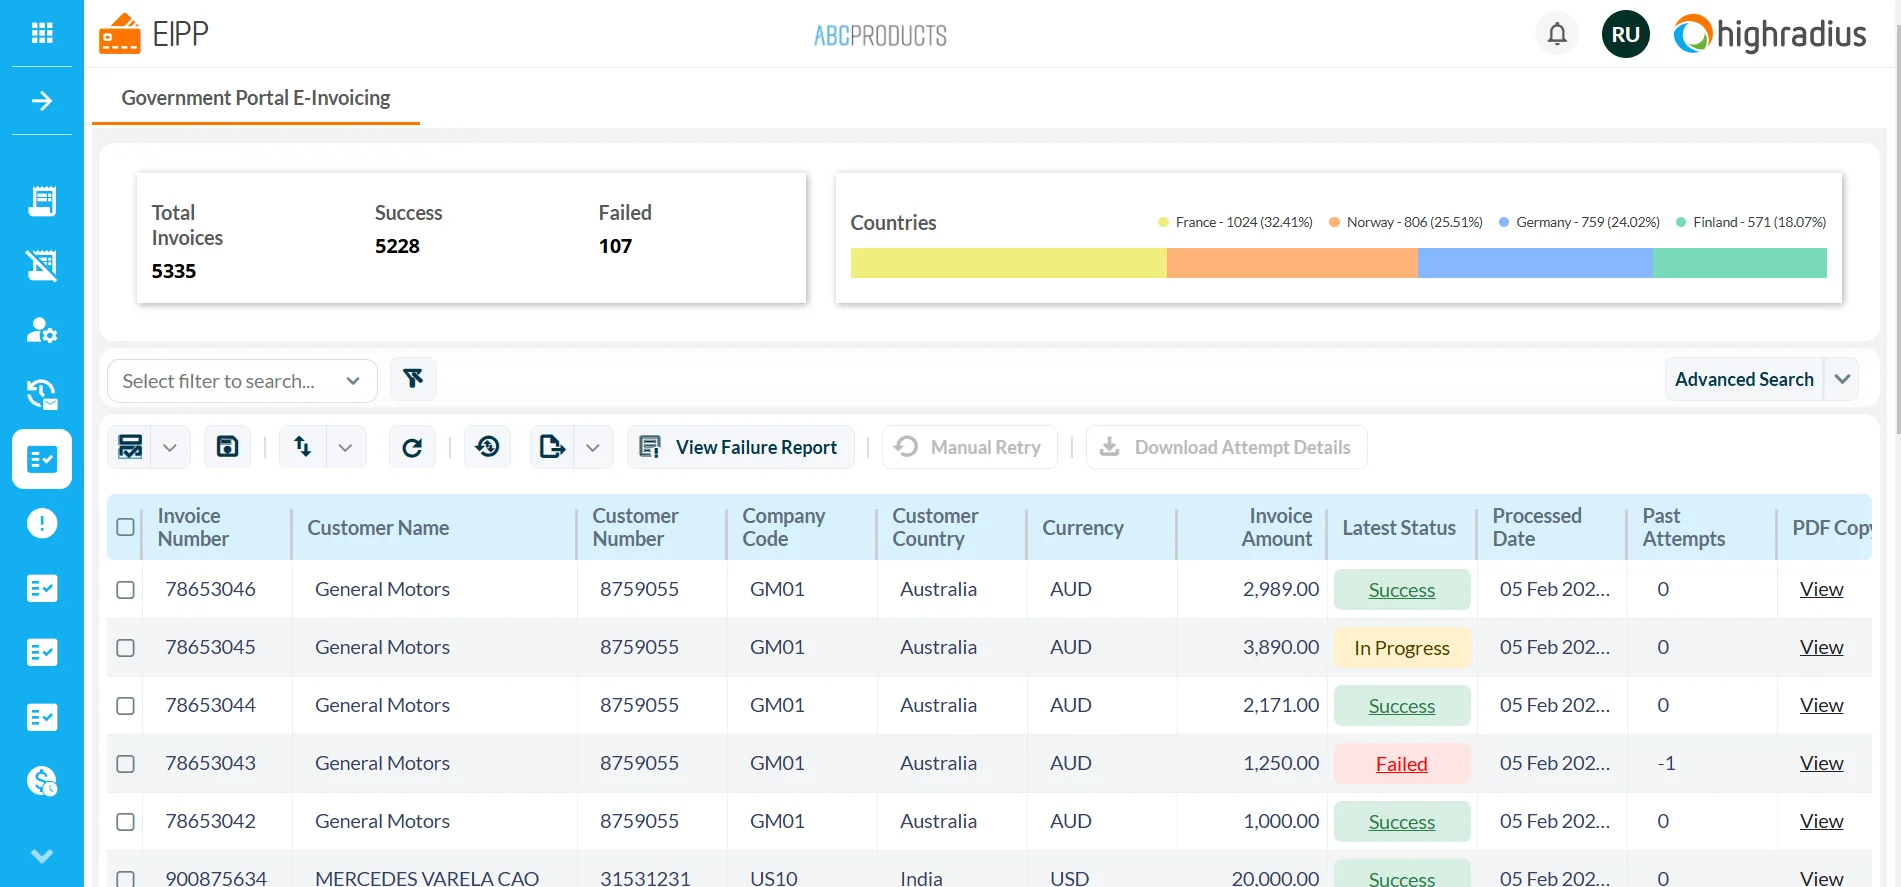1901x887 pixels.
Task: Open the app grid menu icon
Action: pyautogui.click(x=42, y=33)
